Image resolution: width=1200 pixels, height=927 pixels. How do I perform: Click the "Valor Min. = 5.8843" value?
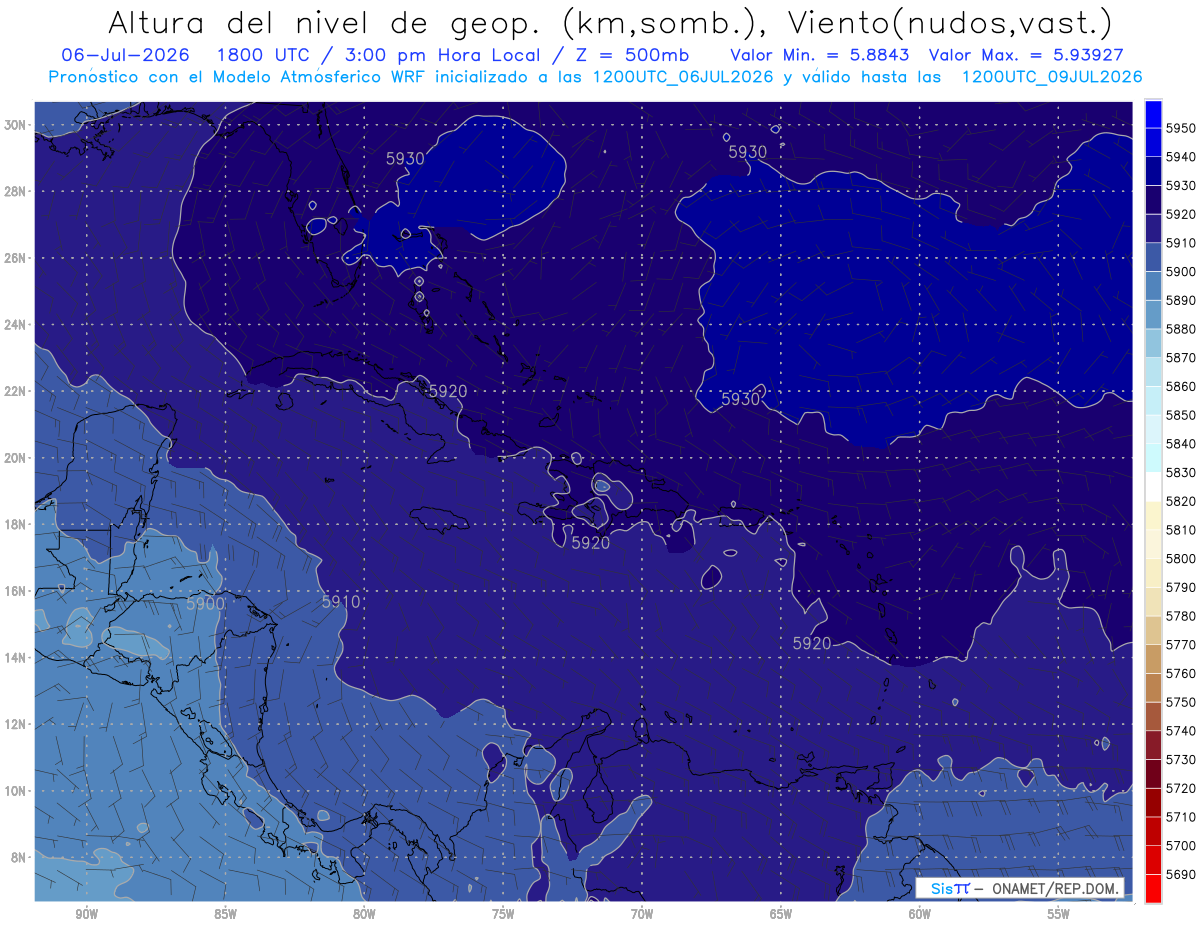point(820,56)
